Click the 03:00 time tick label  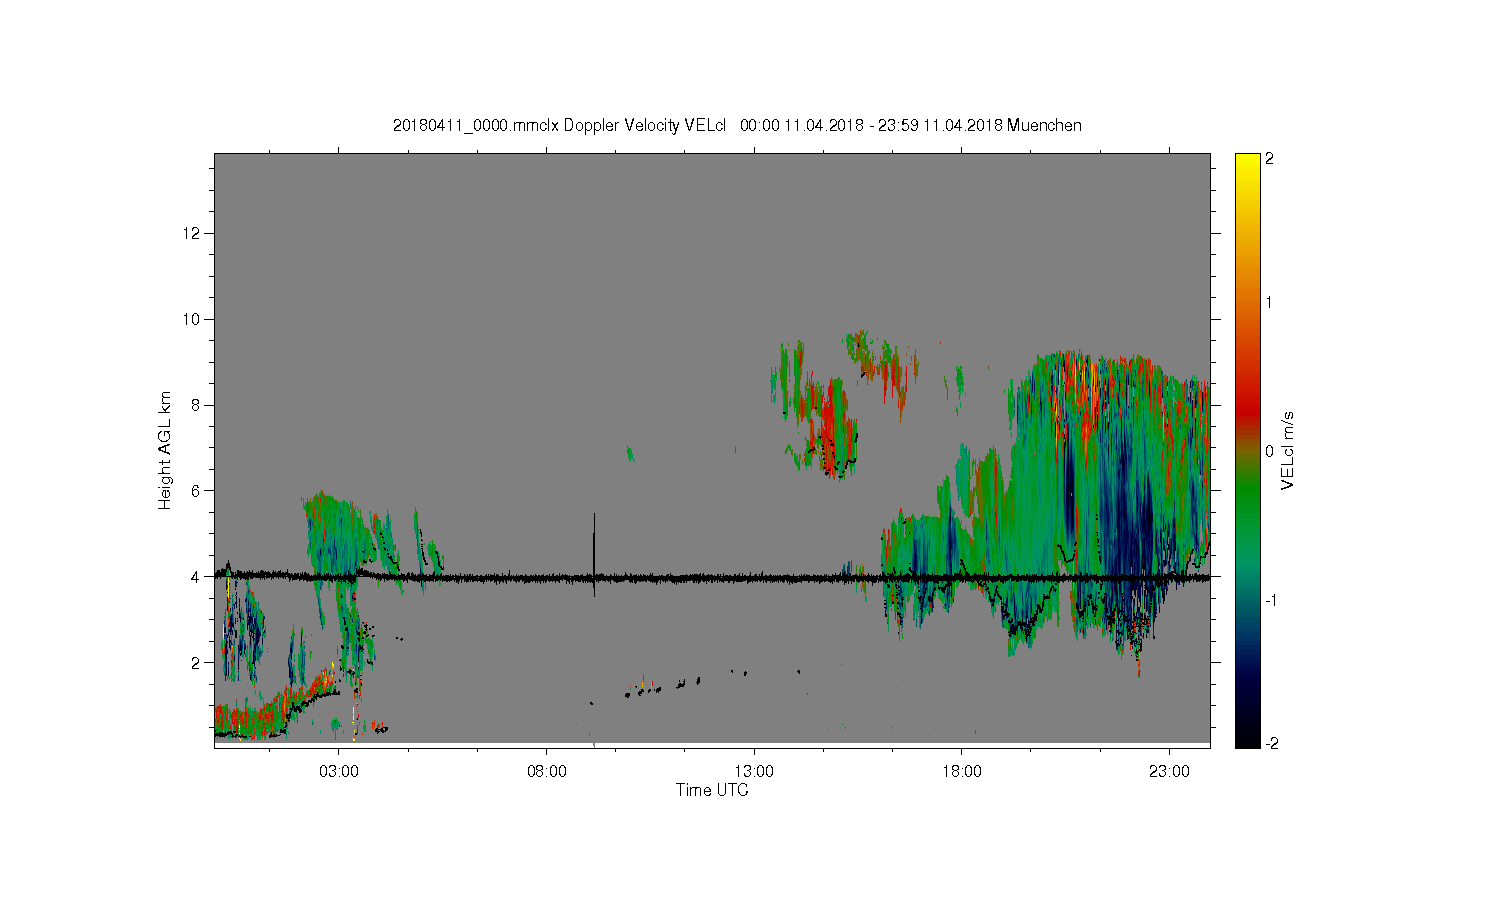[x=339, y=772]
